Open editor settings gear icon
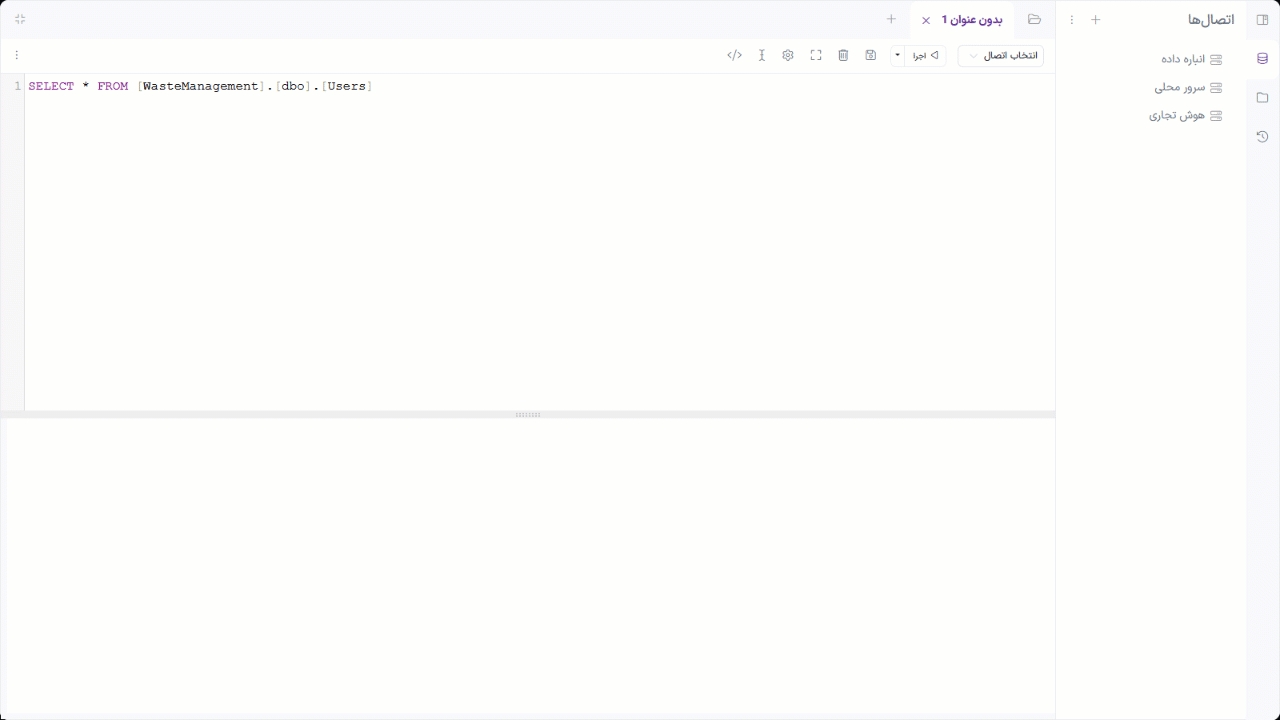This screenshot has height=720, width=1280. pos(788,56)
